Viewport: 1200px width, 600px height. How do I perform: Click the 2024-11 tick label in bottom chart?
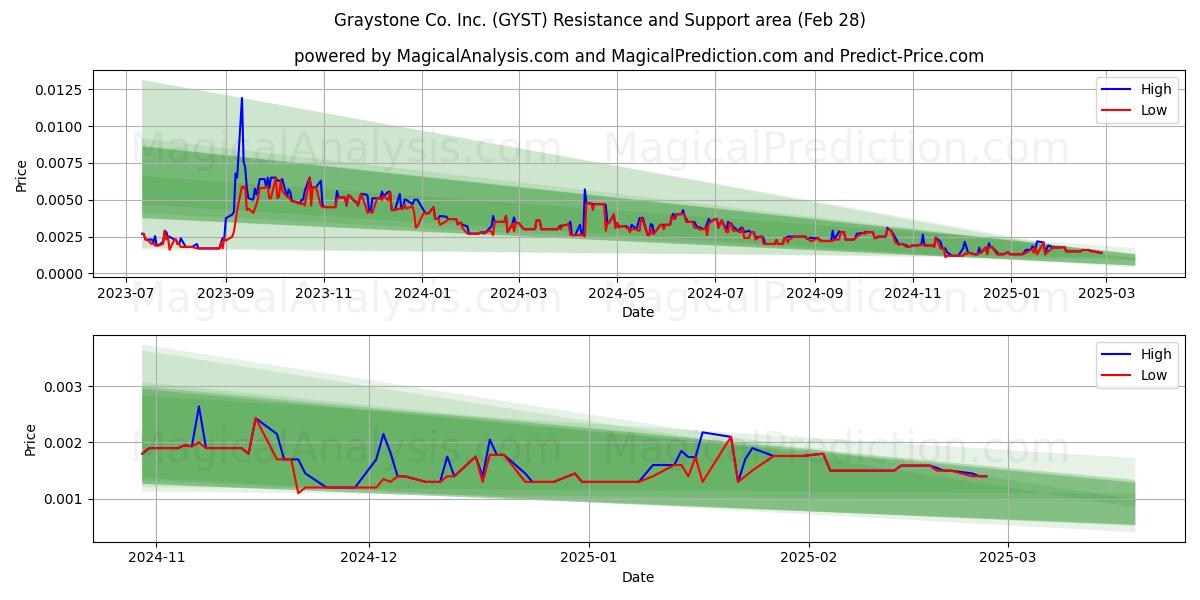[x=157, y=558]
